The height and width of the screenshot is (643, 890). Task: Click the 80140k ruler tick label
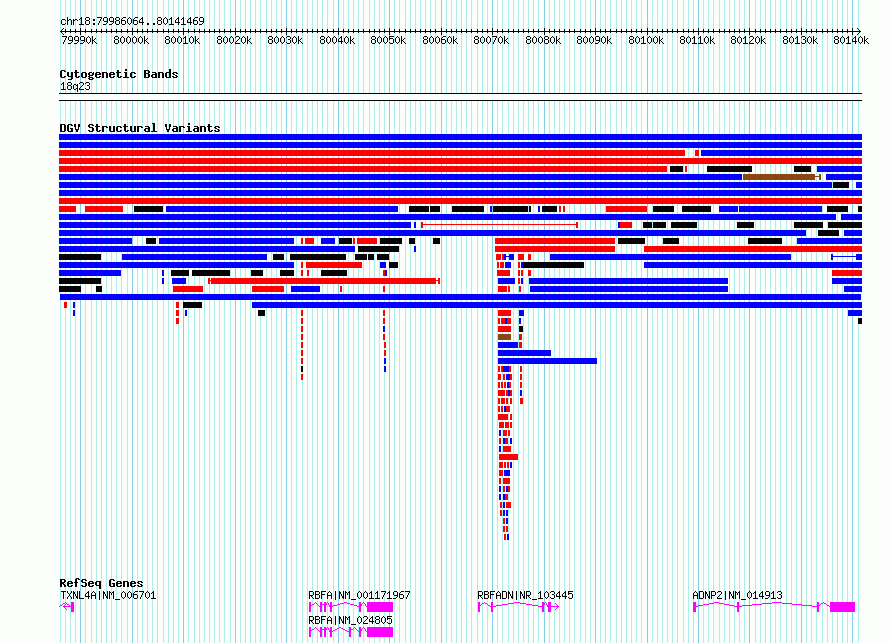click(851, 40)
